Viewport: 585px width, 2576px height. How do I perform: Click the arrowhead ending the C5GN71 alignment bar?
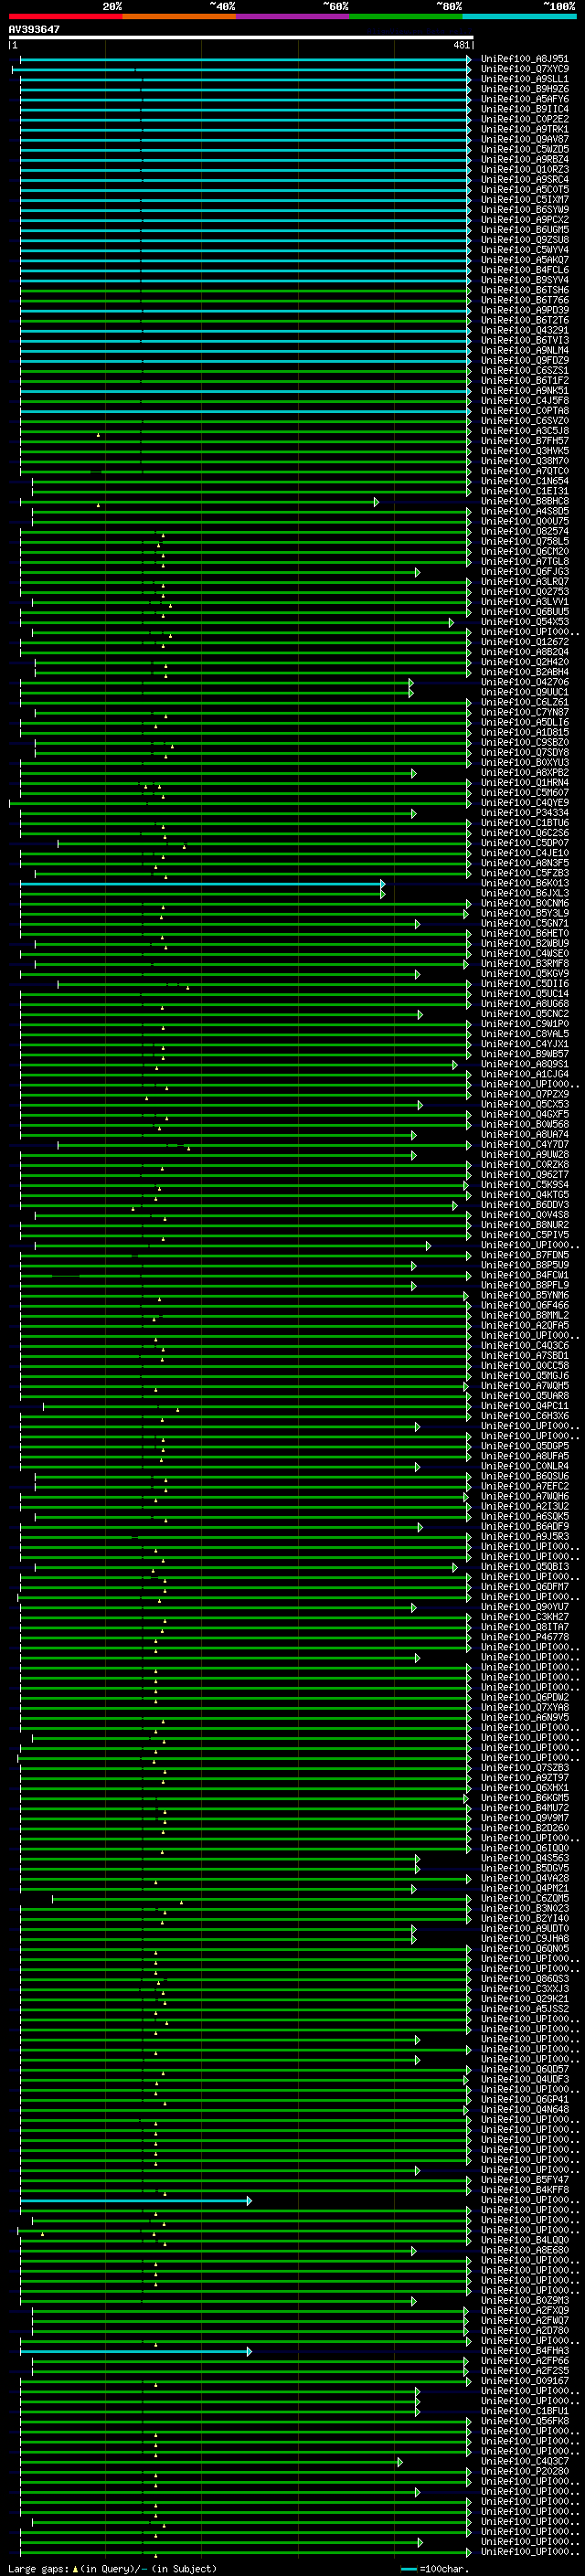pos(418,923)
